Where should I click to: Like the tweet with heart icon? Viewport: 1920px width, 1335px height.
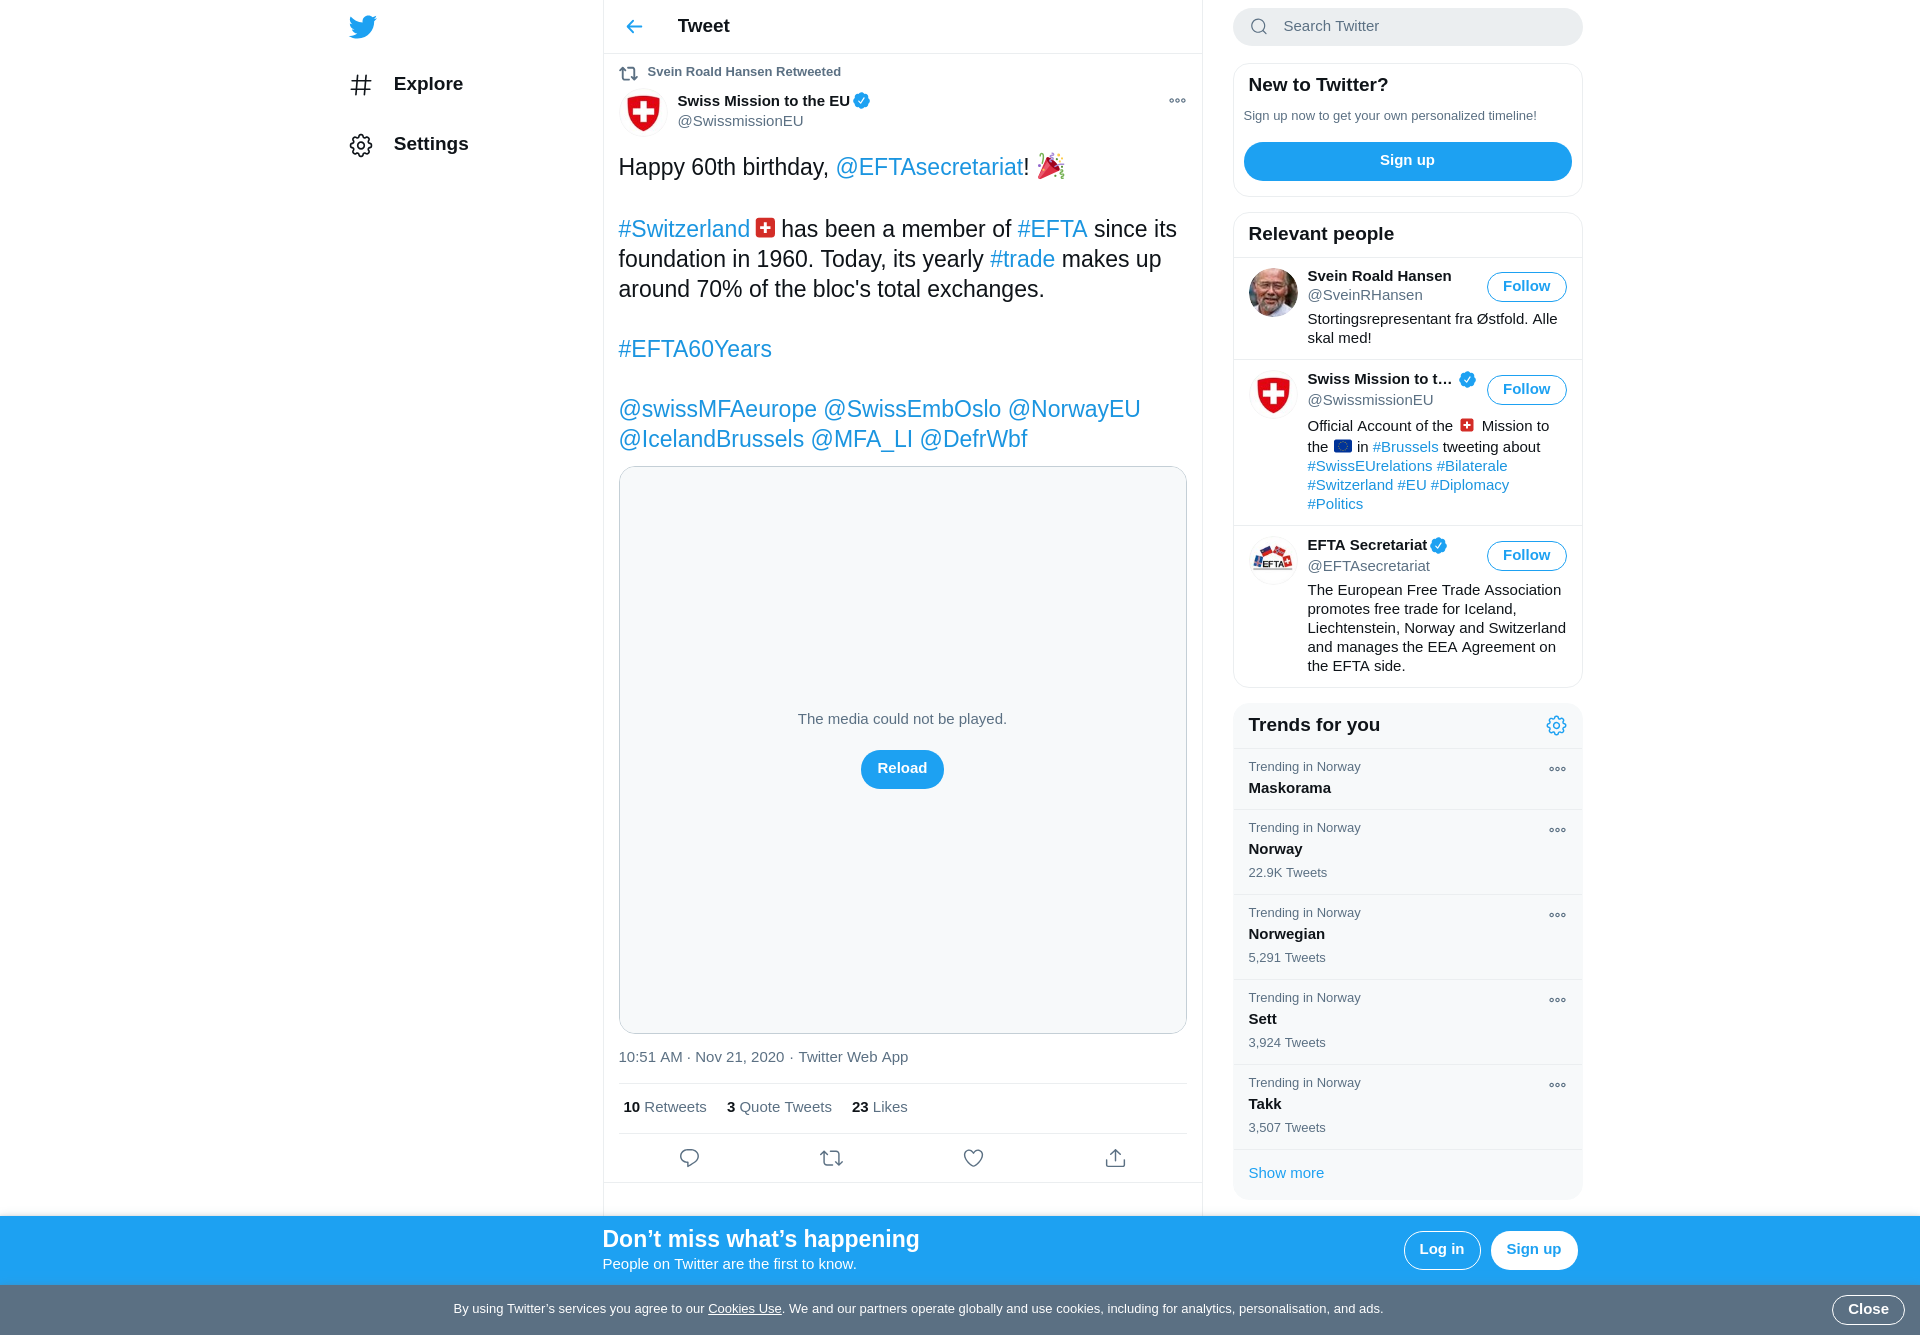[x=973, y=1158]
